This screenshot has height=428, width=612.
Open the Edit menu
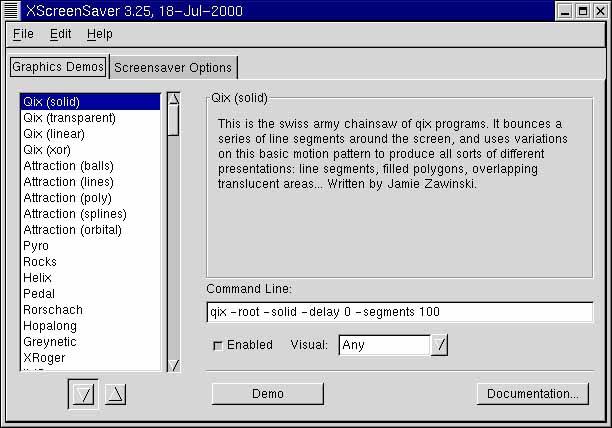[60, 34]
